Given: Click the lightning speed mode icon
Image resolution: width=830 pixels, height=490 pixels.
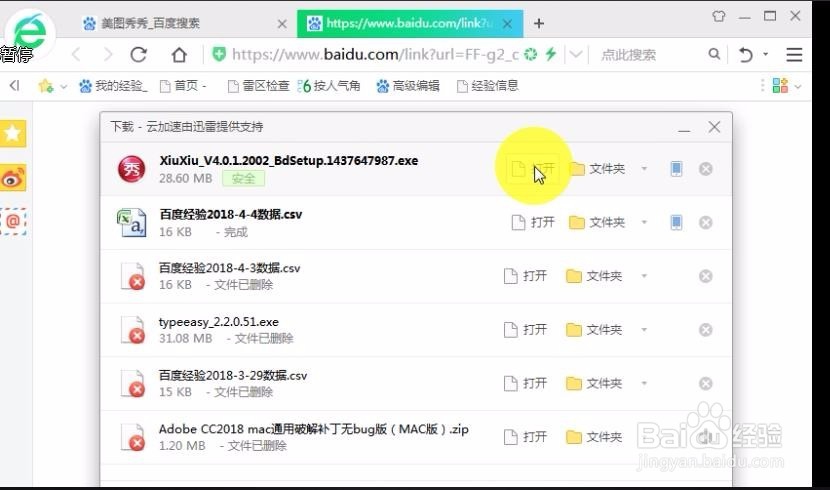Looking at the screenshot, I should 551,54.
